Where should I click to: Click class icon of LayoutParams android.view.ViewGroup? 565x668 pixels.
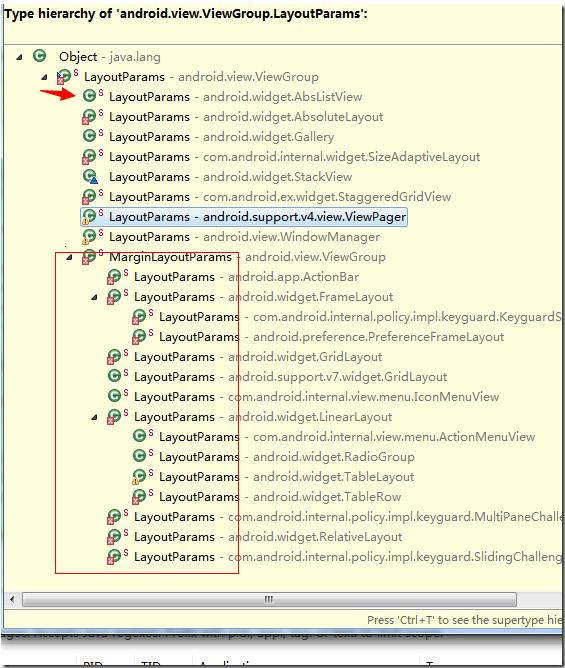[64, 76]
